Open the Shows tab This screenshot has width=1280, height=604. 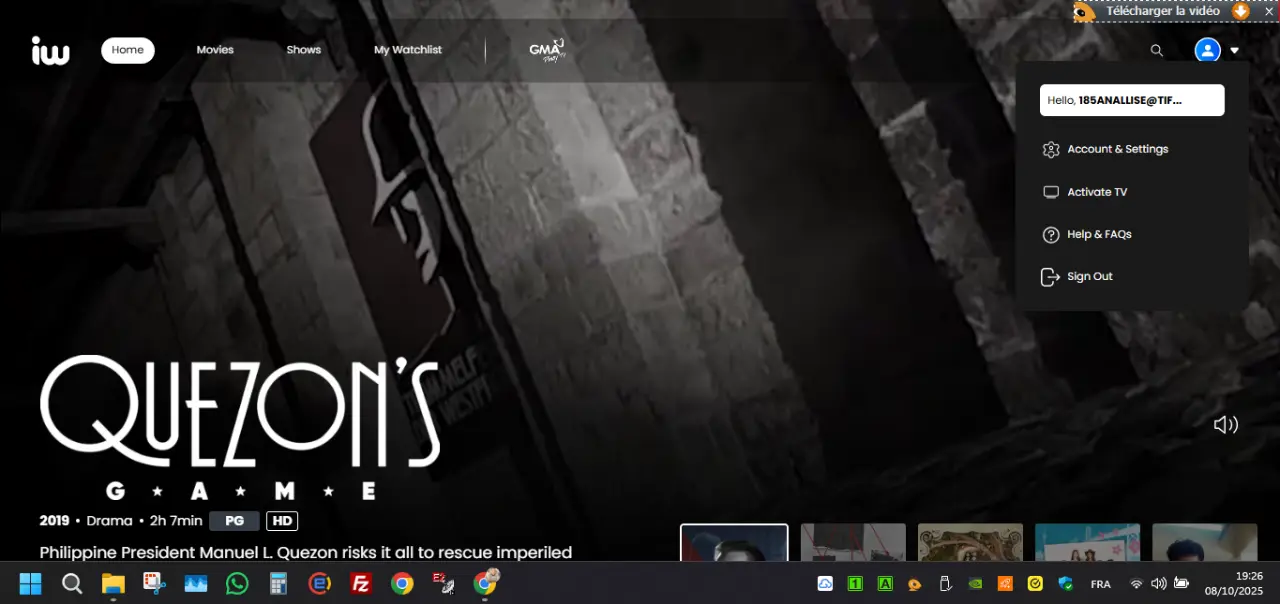click(x=304, y=50)
